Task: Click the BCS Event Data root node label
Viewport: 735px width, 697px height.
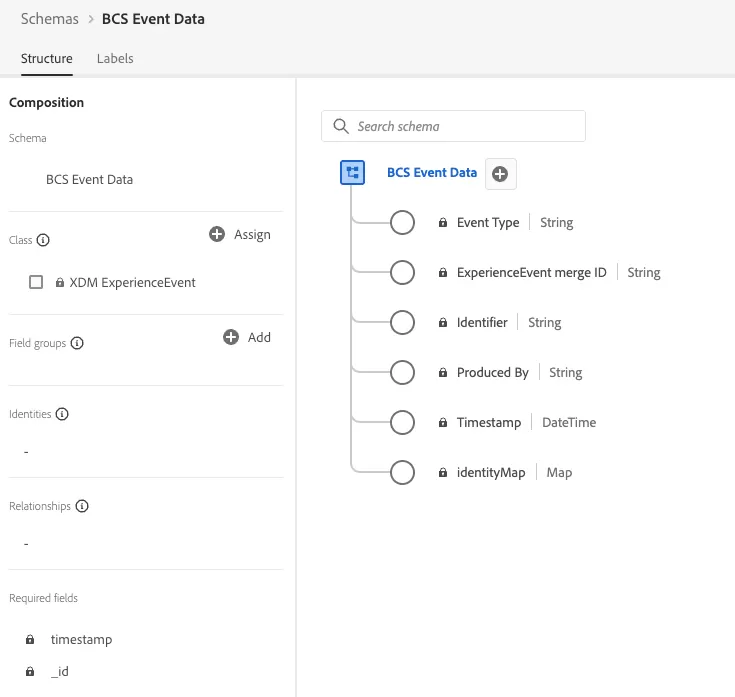Action: 432,172
